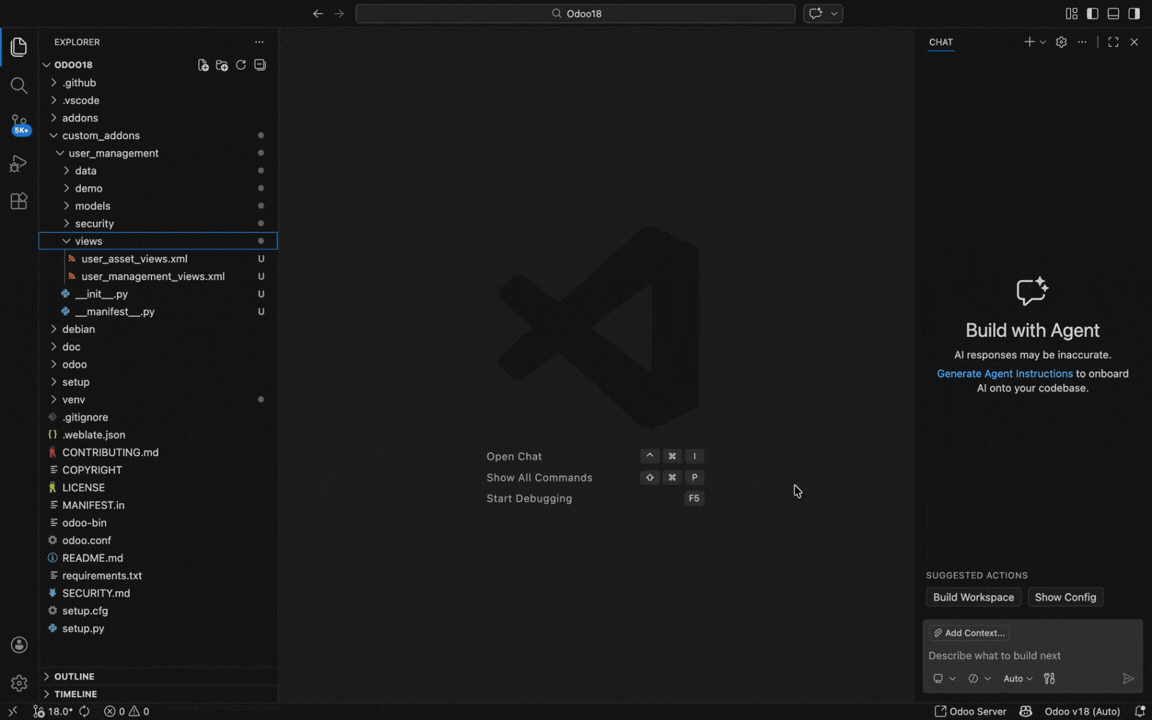Screen dimensions: 1152x720
Task: Open the Run and Debug view
Action: (19, 163)
